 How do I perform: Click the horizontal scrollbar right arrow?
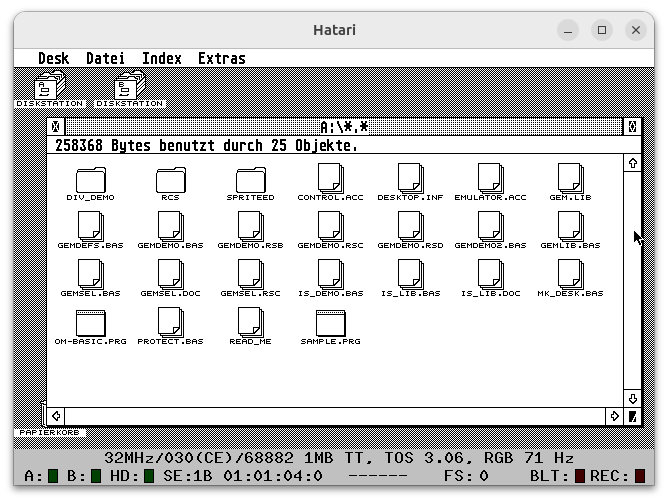(614, 416)
